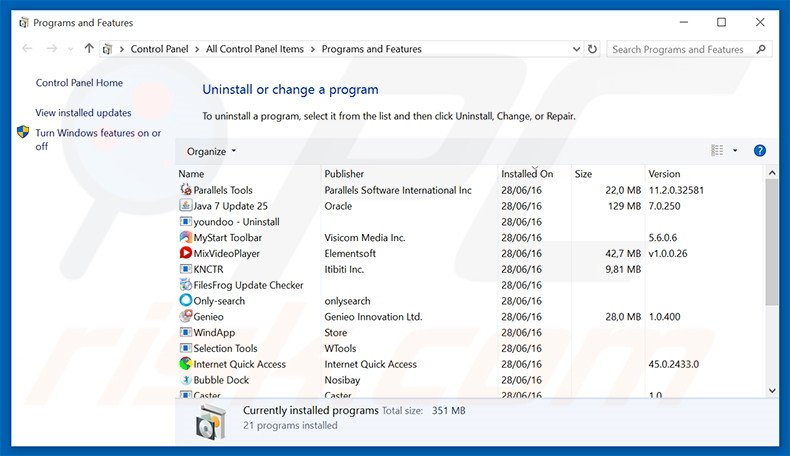The height and width of the screenshot is (456, 790).
Task: Open Turn Windows features on or off
Action: point(98,140)
